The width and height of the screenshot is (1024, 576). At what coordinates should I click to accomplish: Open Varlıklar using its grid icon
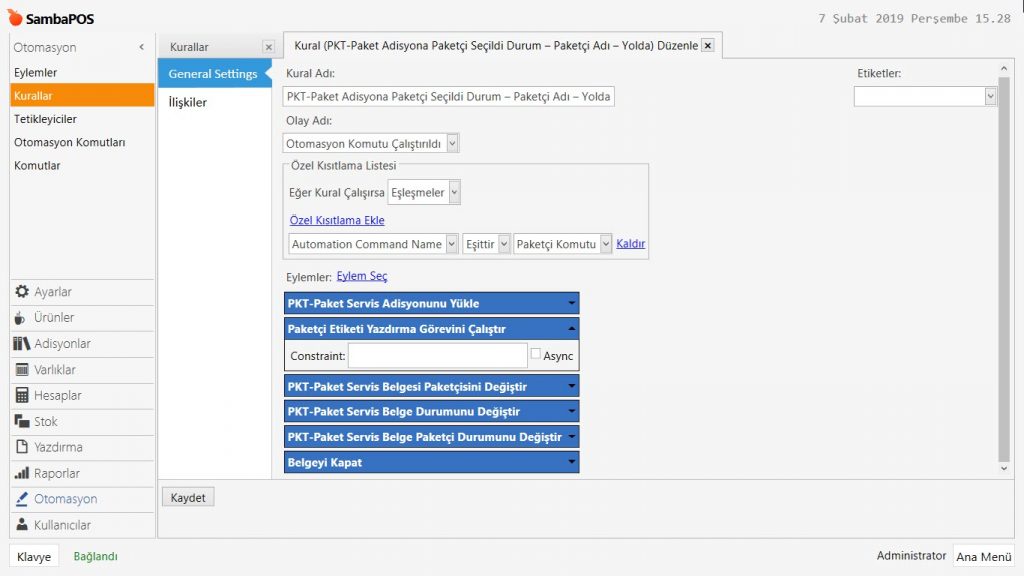[22, 370]
